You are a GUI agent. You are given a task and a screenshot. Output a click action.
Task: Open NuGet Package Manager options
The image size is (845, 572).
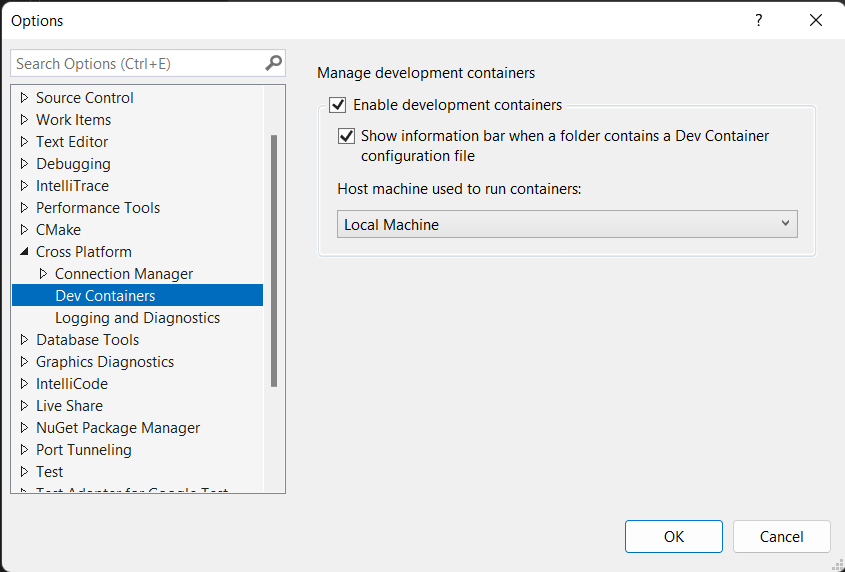pyautogui.click(x=118, y=428)
